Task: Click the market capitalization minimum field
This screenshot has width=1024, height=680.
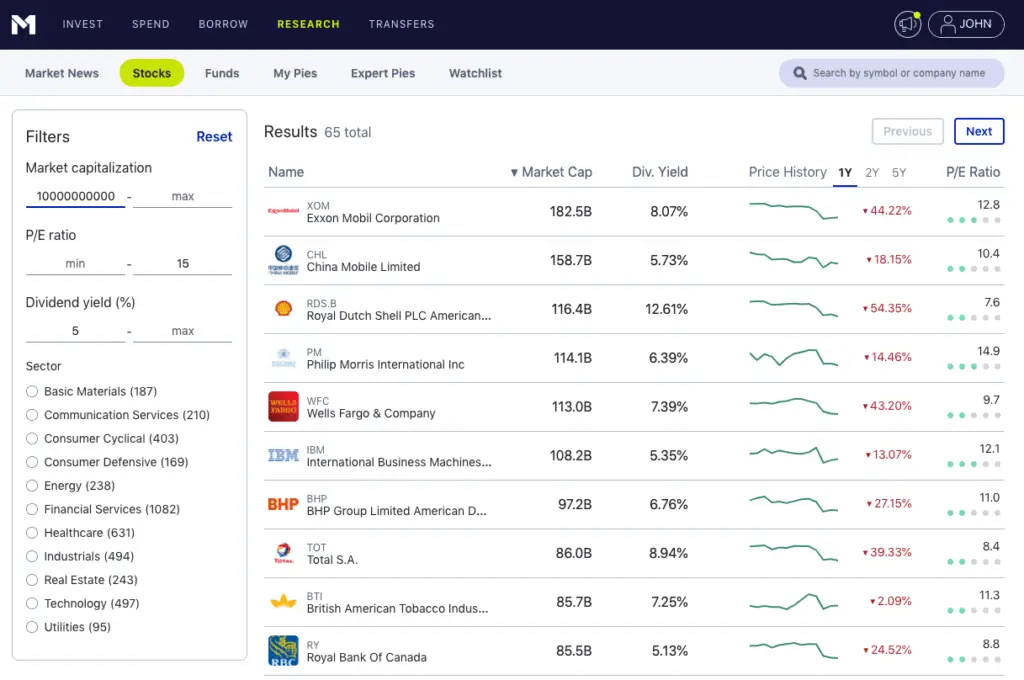Action: [75, 196]
